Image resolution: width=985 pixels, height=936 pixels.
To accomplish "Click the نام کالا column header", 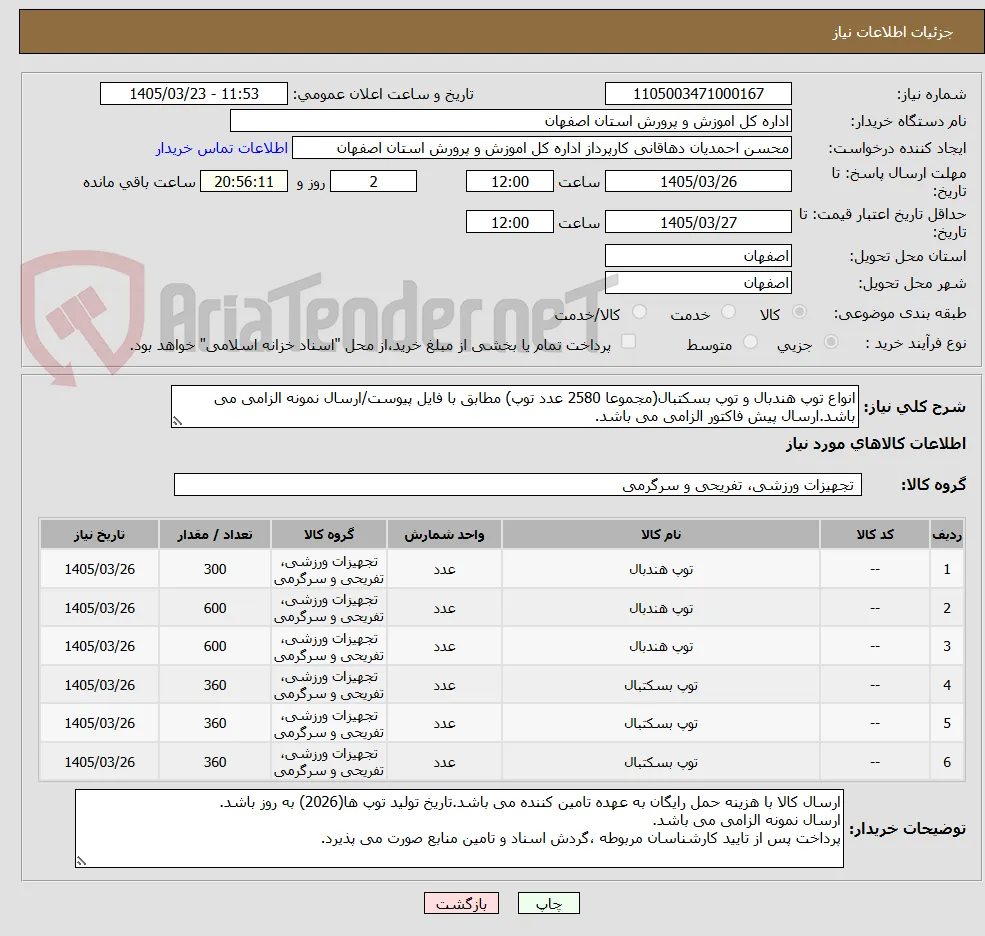I will [661, 535].
